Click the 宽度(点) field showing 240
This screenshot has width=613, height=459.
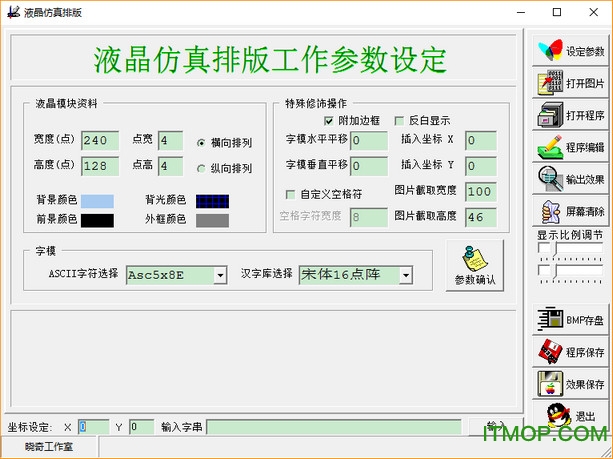(x=100, y=140)
